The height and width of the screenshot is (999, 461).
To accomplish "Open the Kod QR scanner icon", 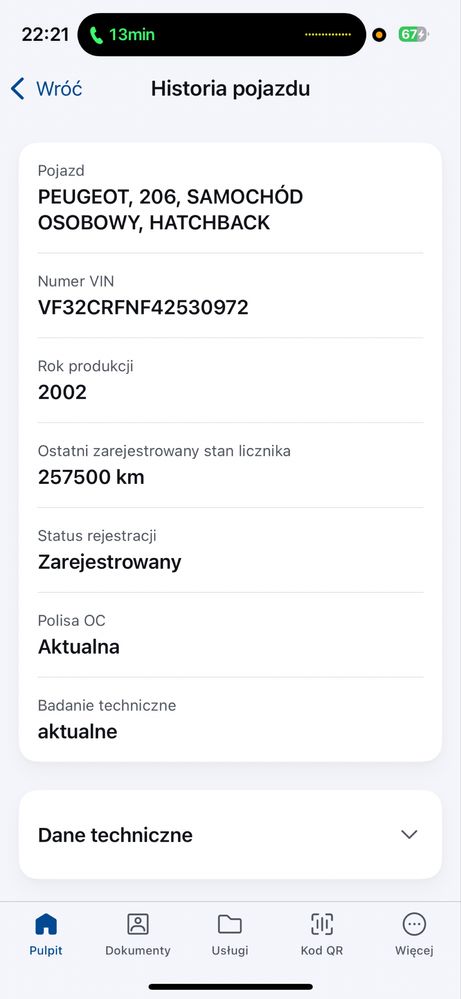I will [x=322, y=924].
